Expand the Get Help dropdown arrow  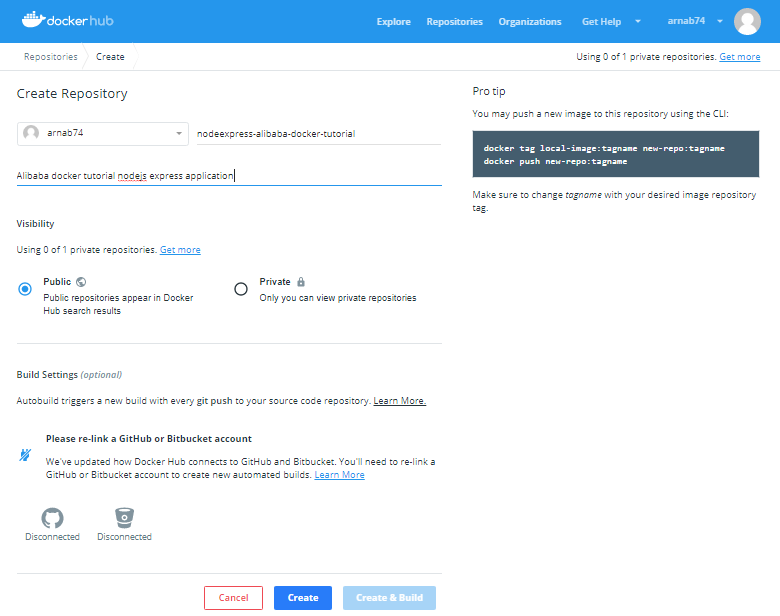tap(638, 21)
